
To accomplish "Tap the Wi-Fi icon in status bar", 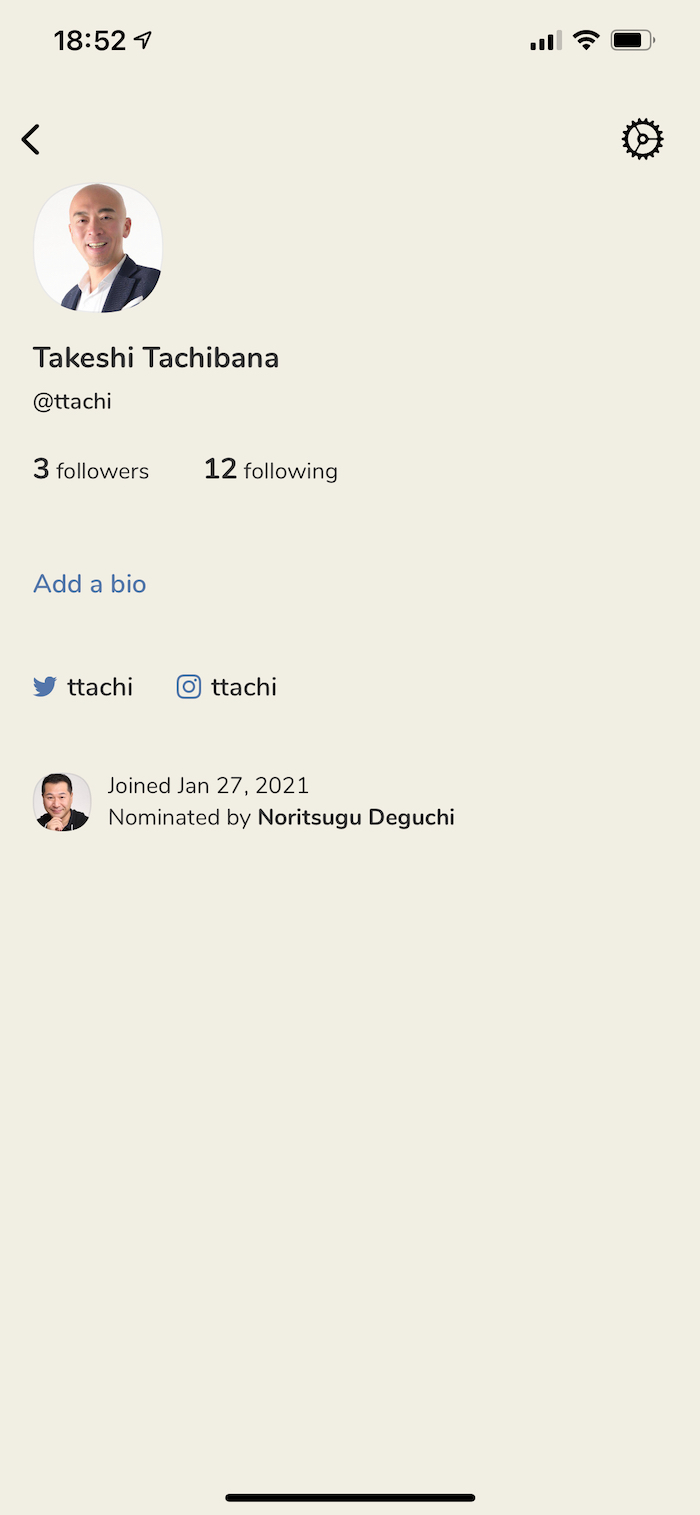I will pos(586,41).
